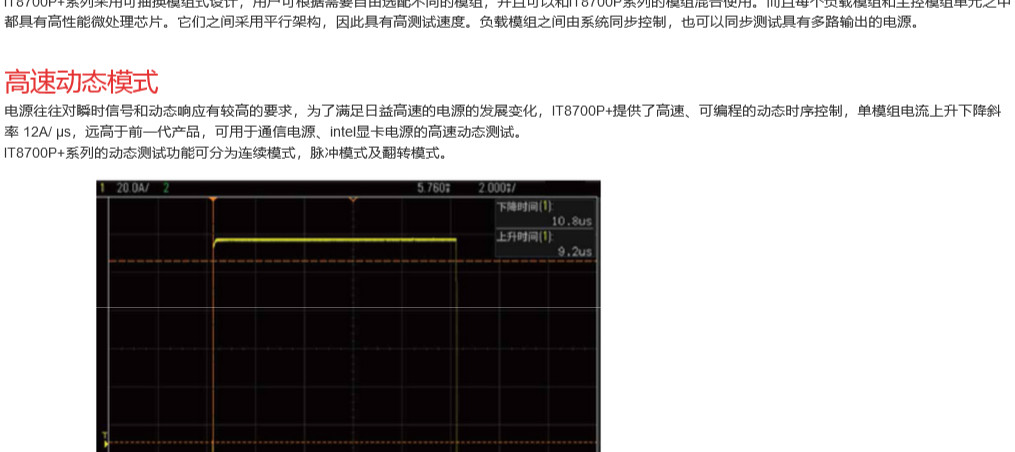Screen dimensions: 1015x452
Task: Click the upper orange dashed cursor line
Action: 300,261
